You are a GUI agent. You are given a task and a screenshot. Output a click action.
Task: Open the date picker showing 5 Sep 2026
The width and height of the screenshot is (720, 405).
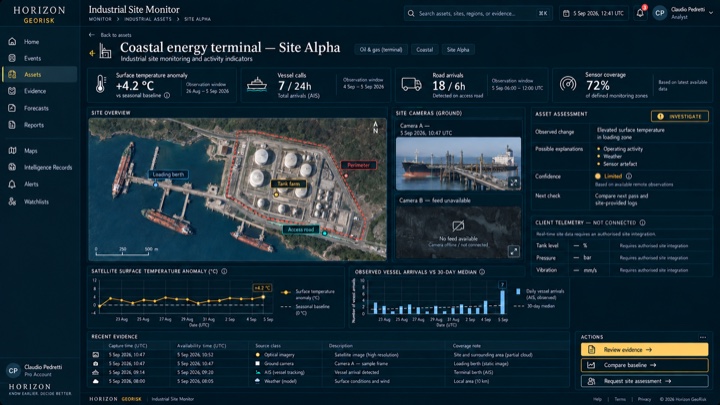(593, 14)
